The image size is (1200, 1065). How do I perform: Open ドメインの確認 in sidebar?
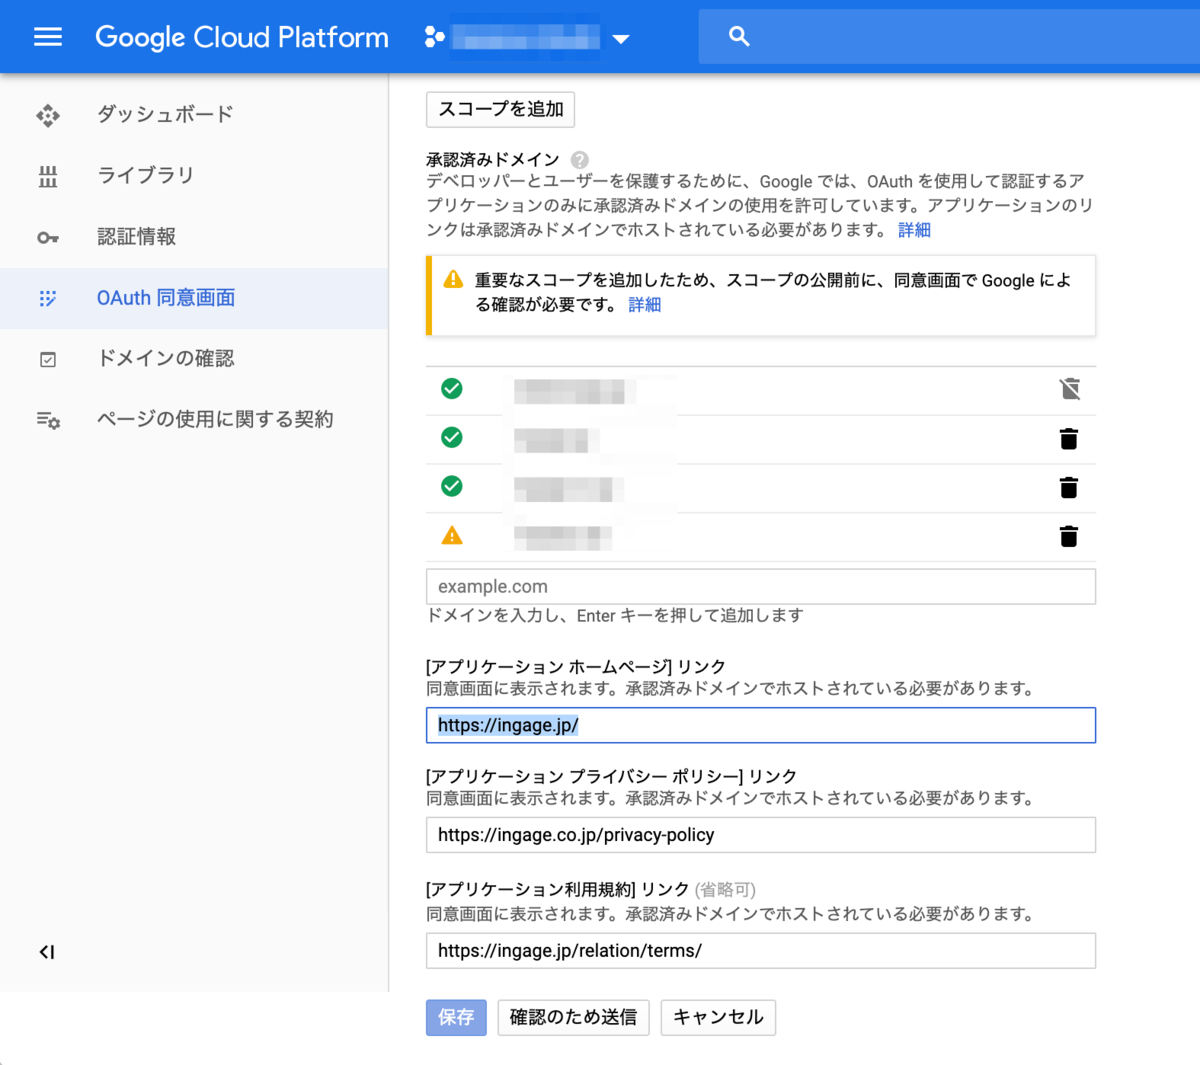[x=165, y=358]
